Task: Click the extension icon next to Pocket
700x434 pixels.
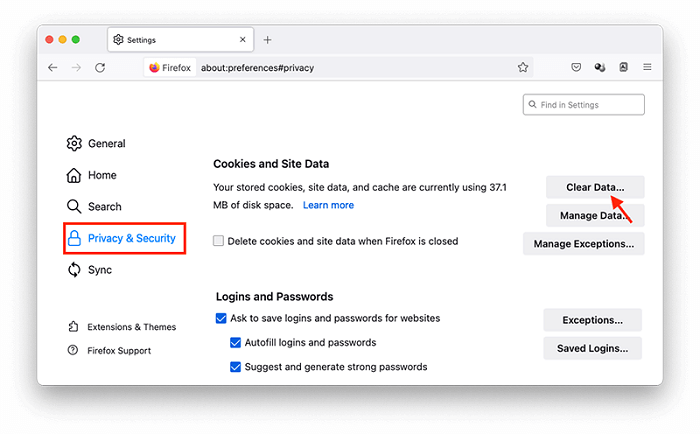Action: pyautogui.click(x=600, y=67)
